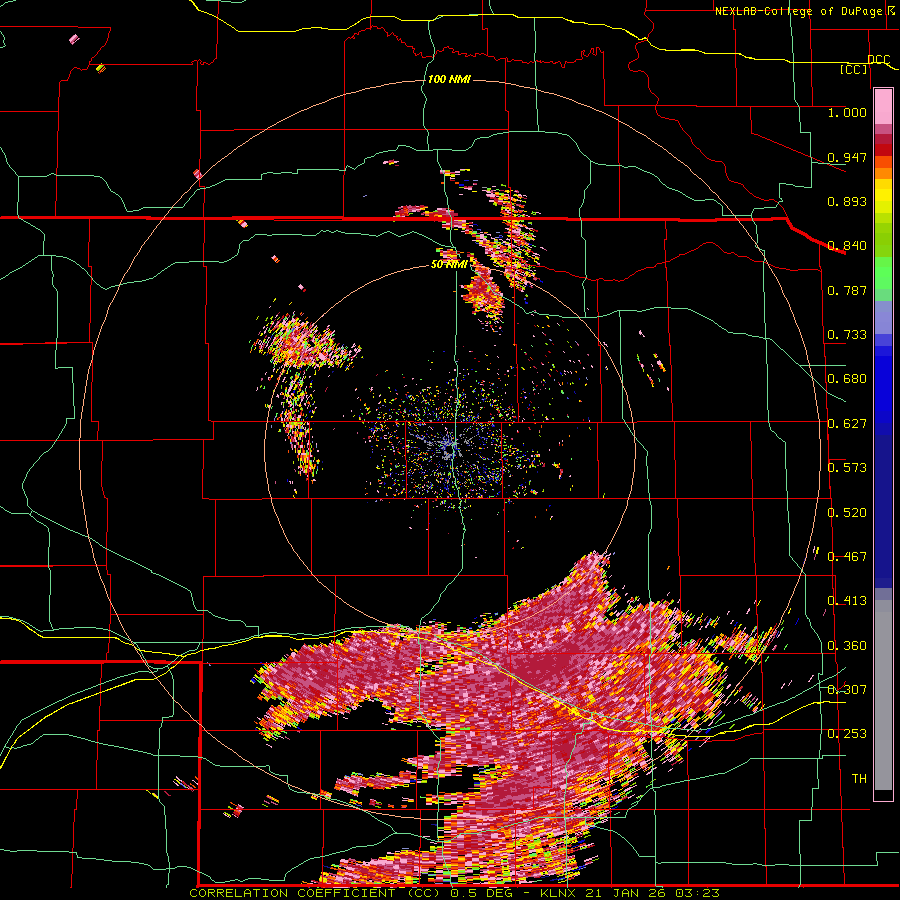Choose the 0.413 legend value
This screenshot has width=900, height=900.
click(847, 601)
